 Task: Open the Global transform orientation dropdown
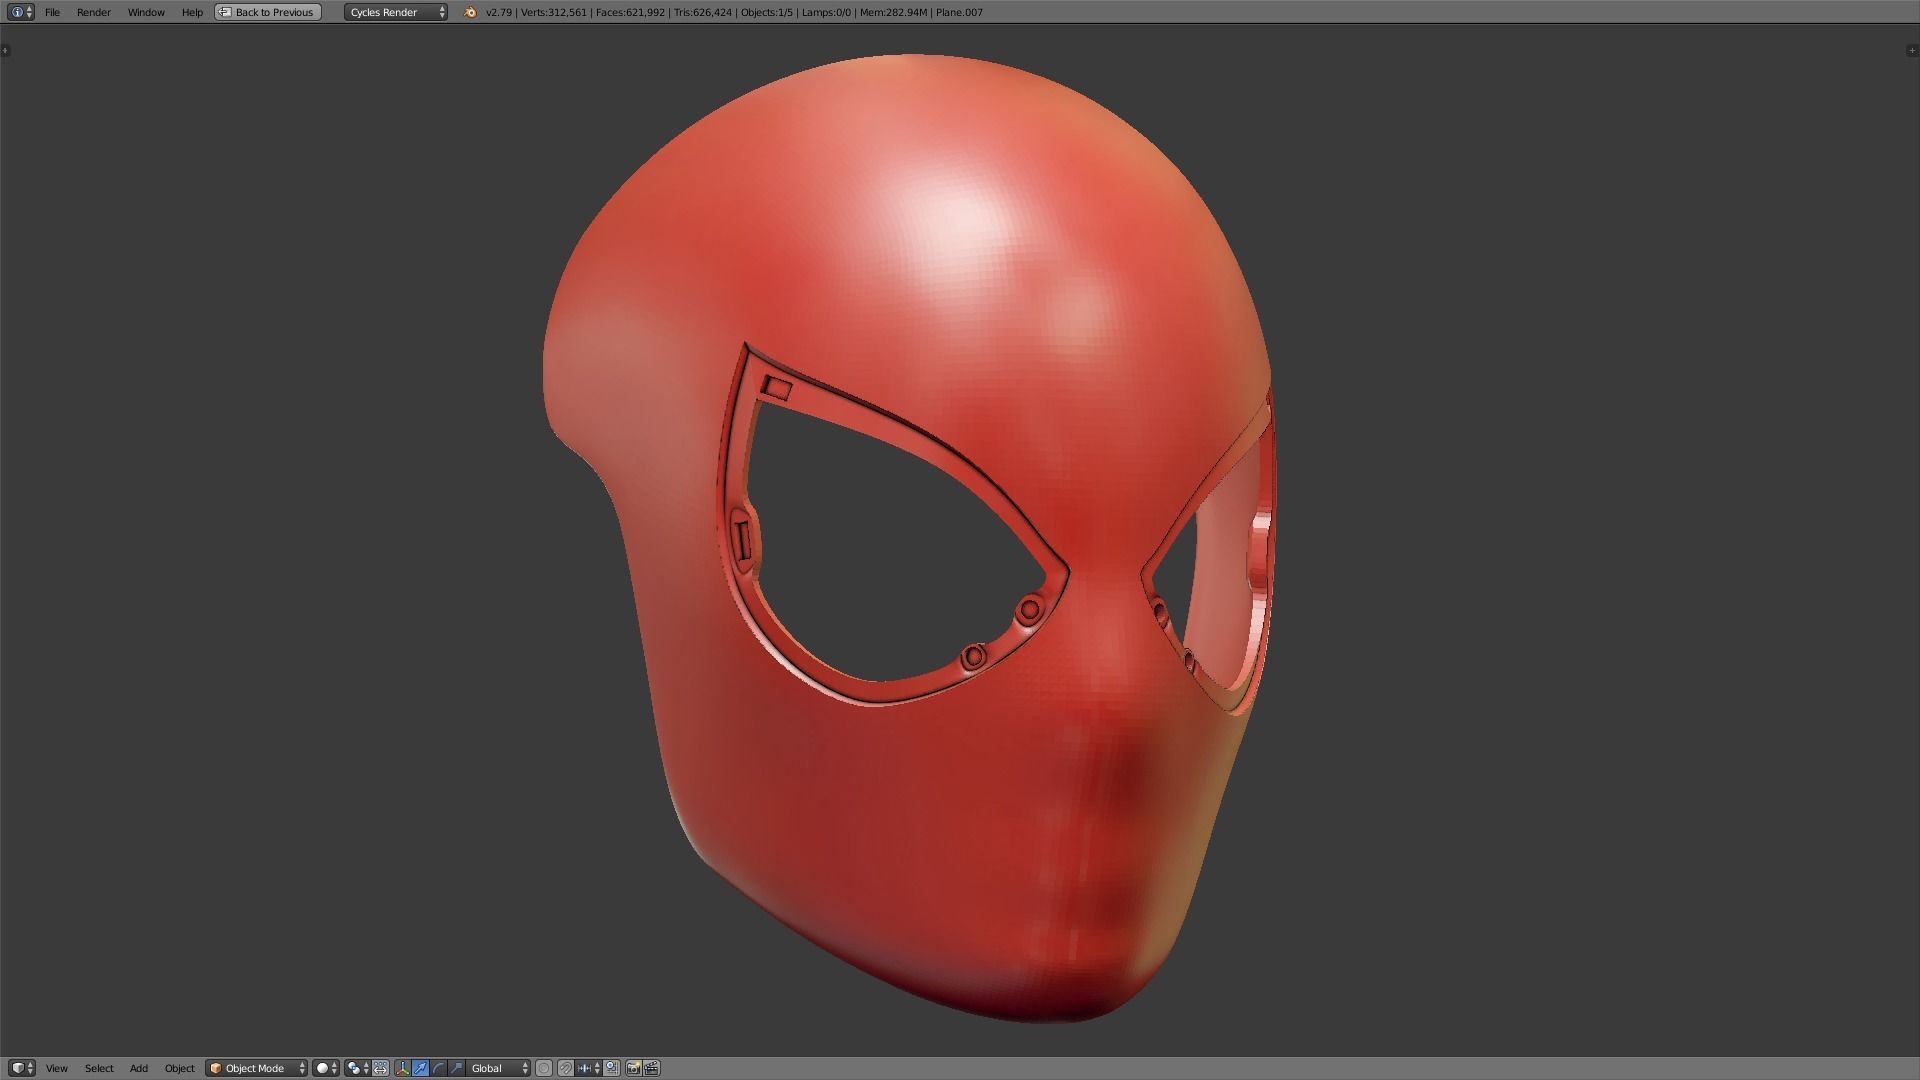point(499,1068)
